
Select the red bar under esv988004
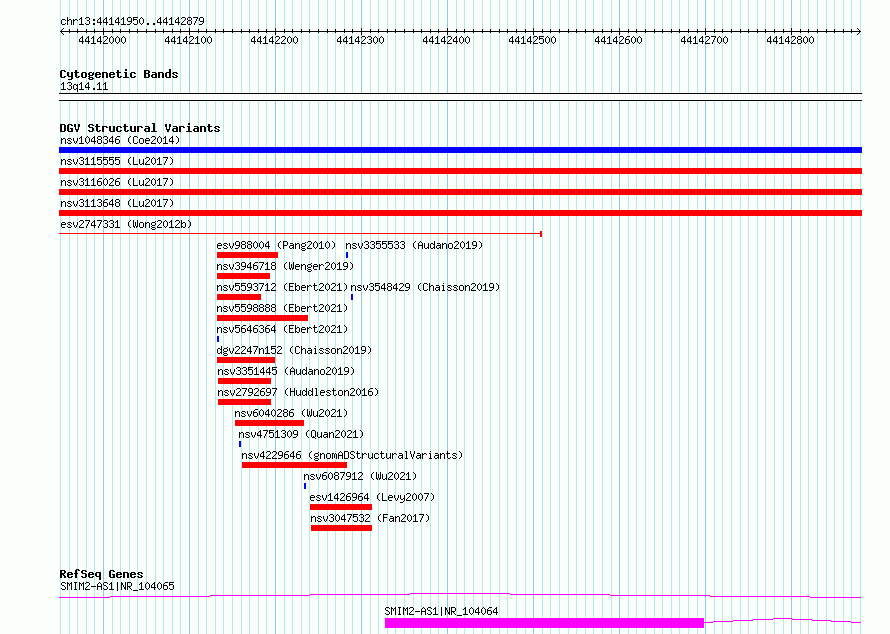[x=247, y=255]
